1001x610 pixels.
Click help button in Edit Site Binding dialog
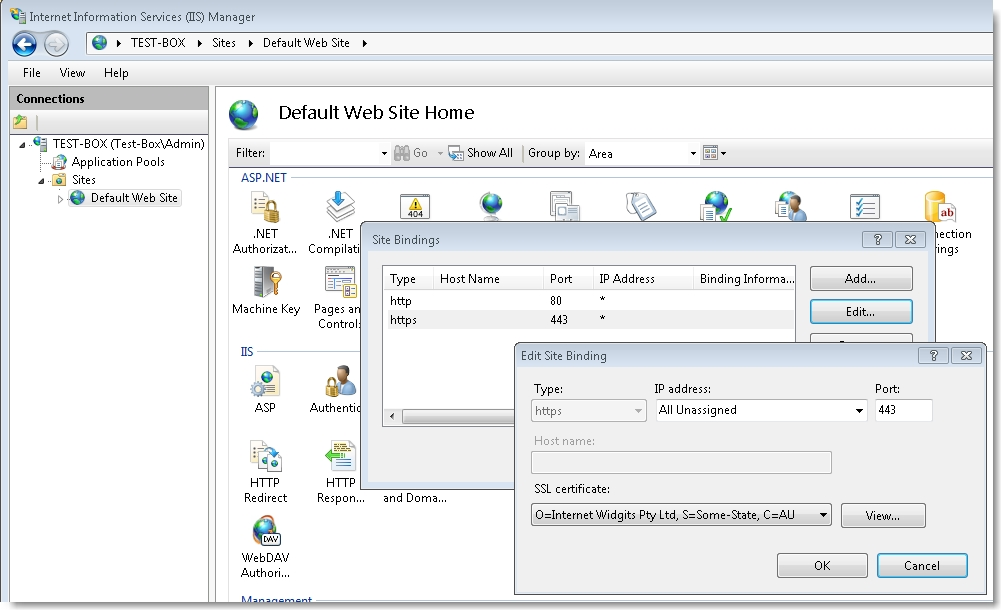click(934, 355)
